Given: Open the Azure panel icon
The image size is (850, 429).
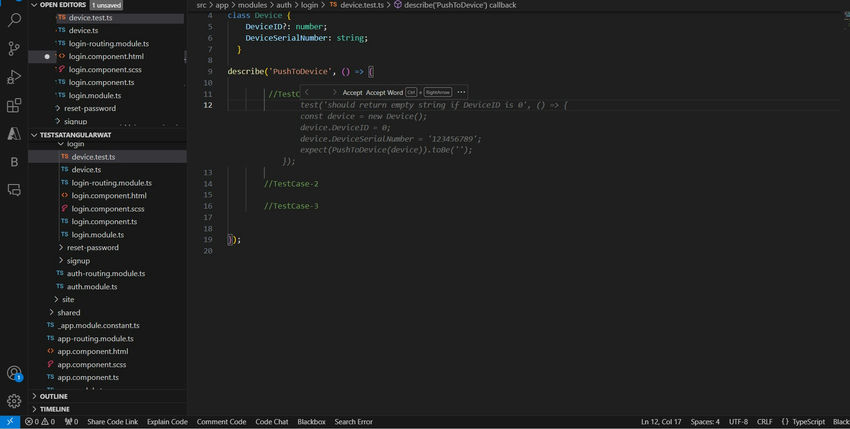Looking at the screenshot, I should tap(14, 133).
